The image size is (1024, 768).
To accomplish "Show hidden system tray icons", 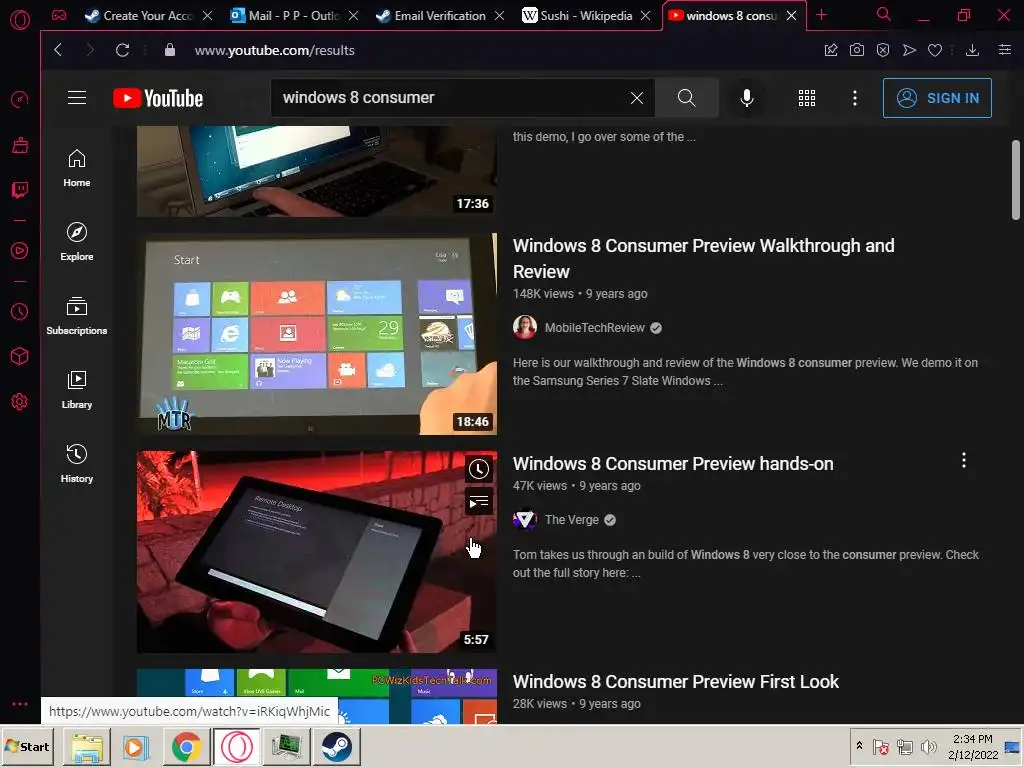I will tap(859, 746).
